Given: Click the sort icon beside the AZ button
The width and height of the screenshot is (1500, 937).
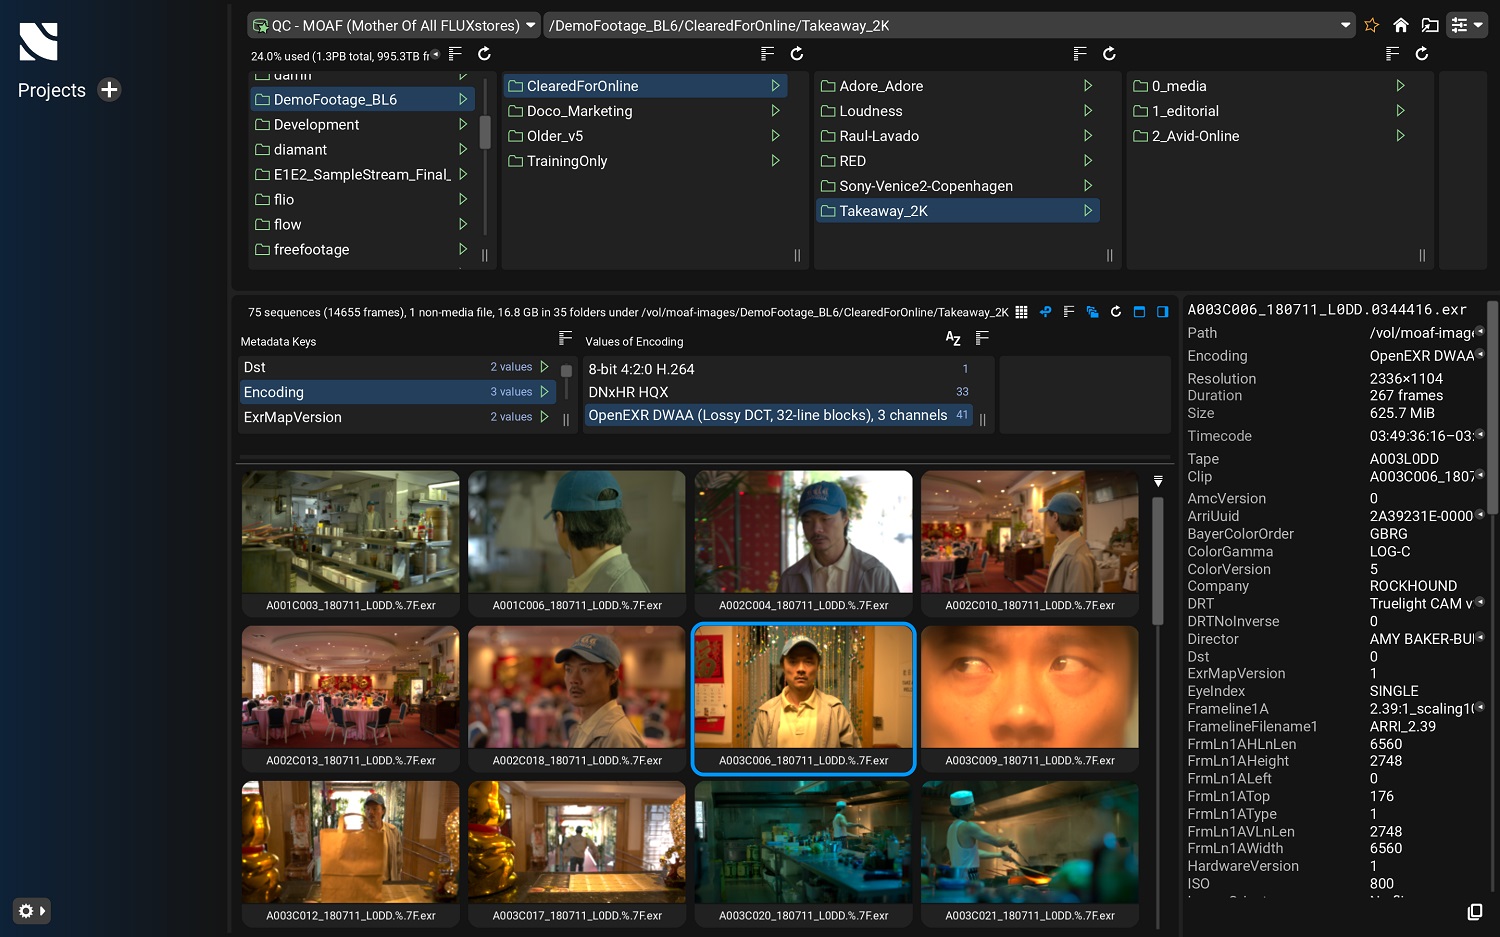Looking at the screenshot, I should click(x=982, y=339).
